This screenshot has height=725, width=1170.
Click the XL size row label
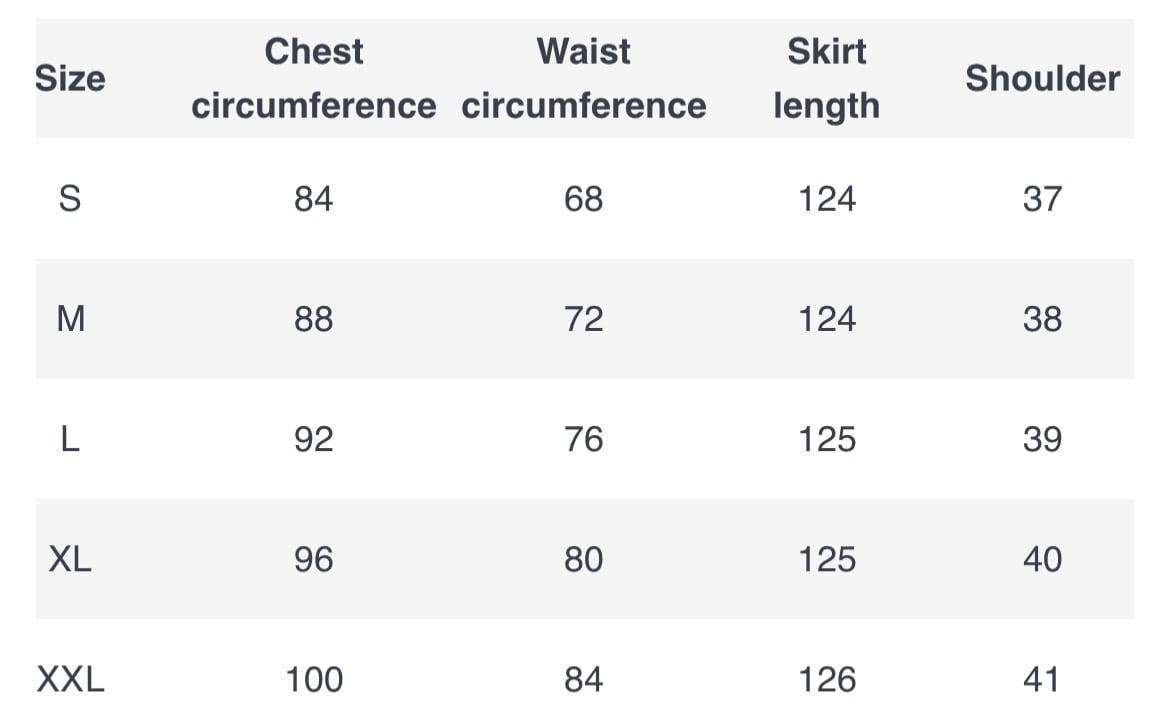click(x=70, y=559)
